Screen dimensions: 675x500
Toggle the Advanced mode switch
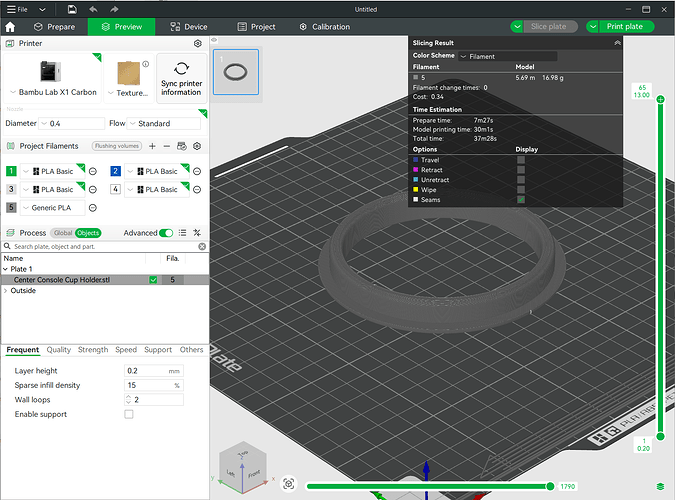tap(166, 233)
